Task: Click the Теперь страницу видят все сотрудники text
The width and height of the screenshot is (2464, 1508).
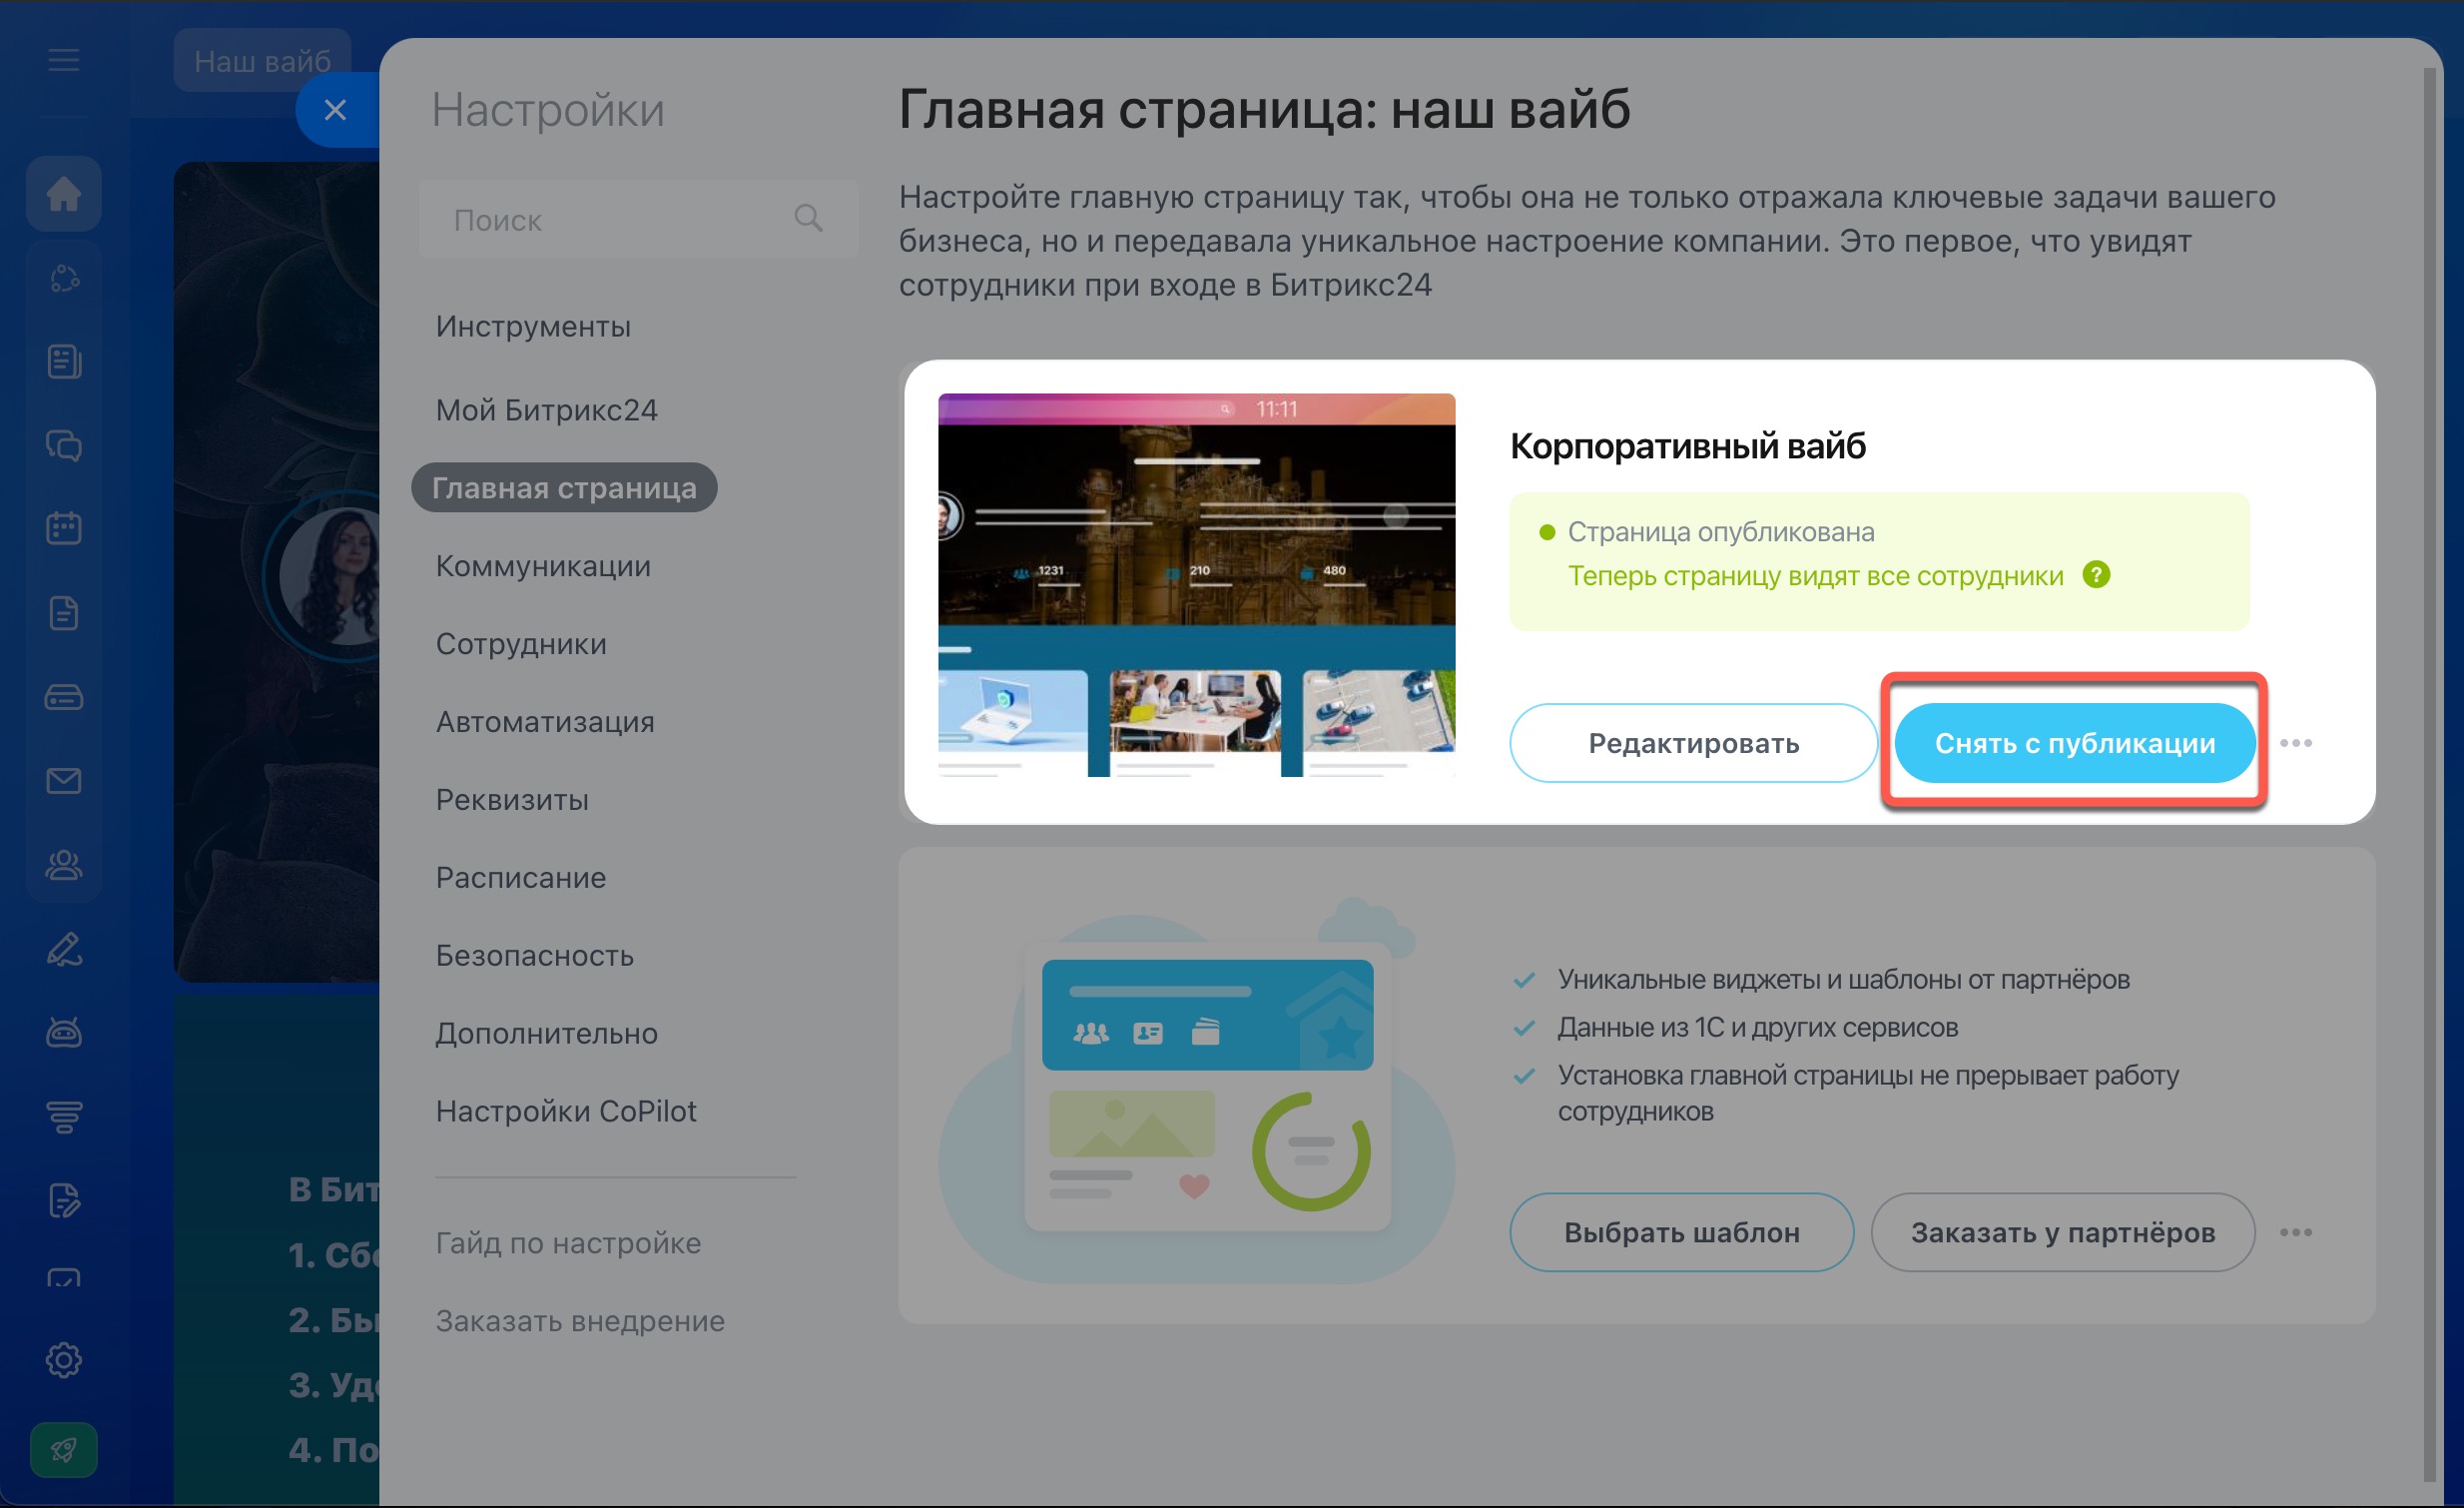Action: point(1815,576)
